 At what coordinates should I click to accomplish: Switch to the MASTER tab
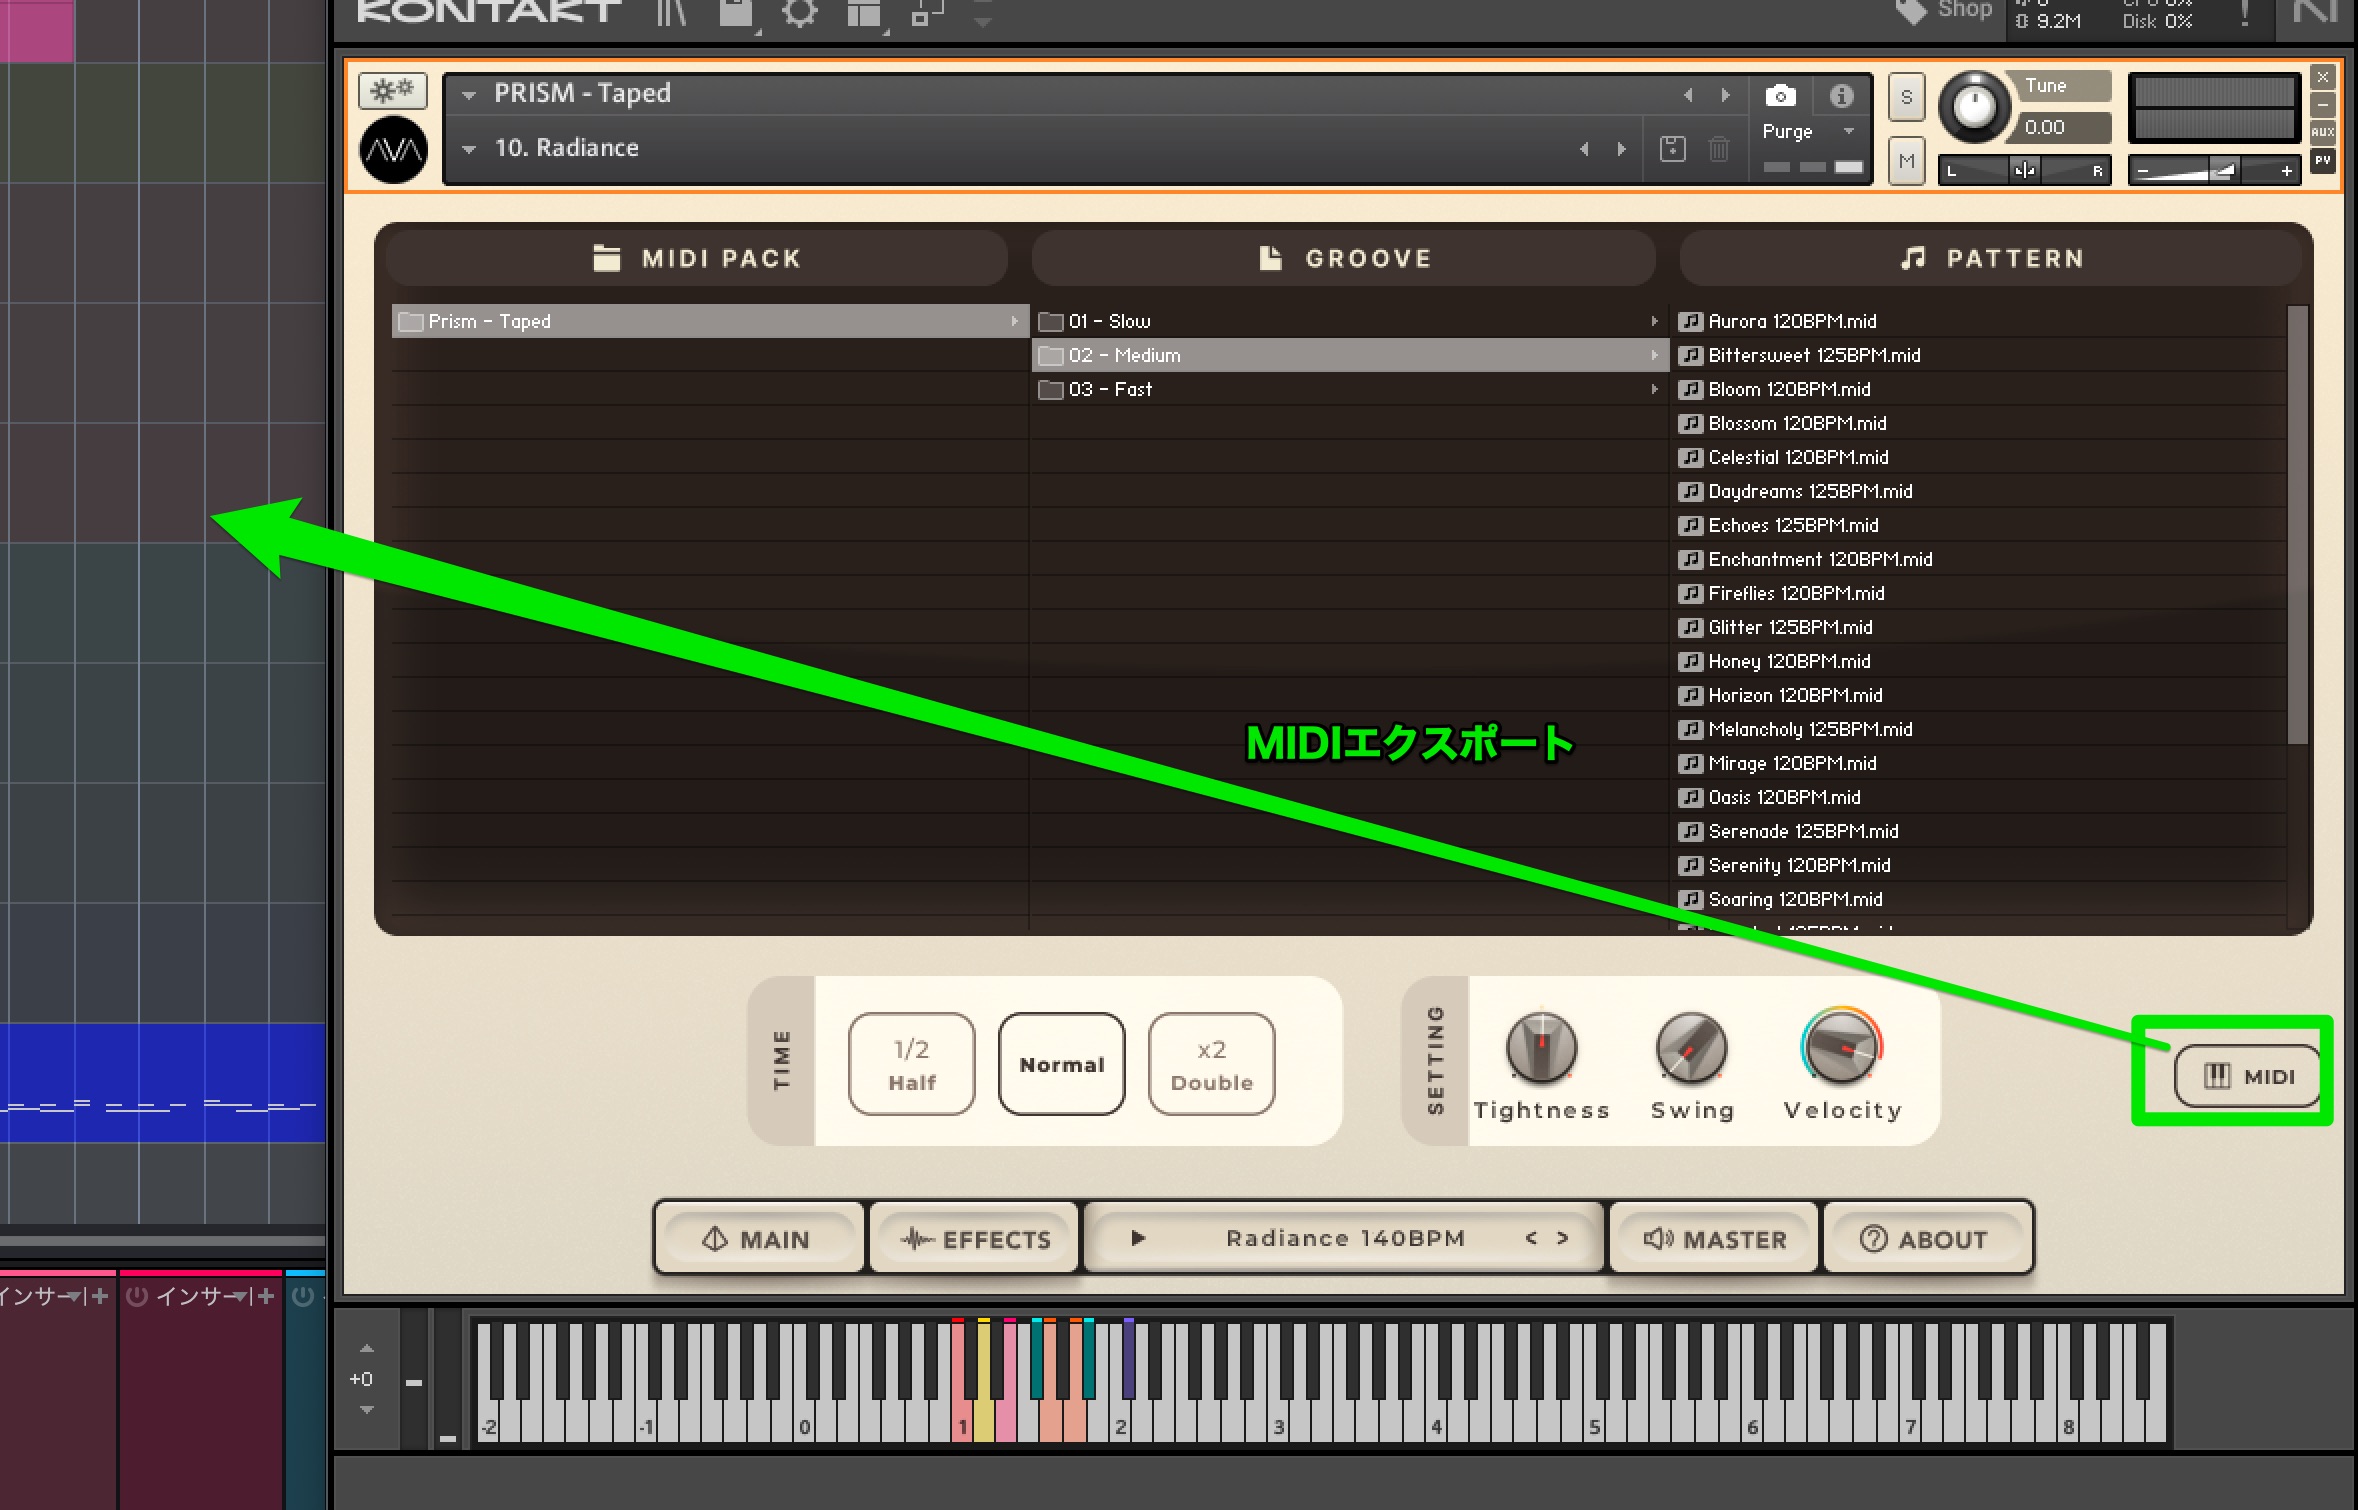click(1714, 1239)
